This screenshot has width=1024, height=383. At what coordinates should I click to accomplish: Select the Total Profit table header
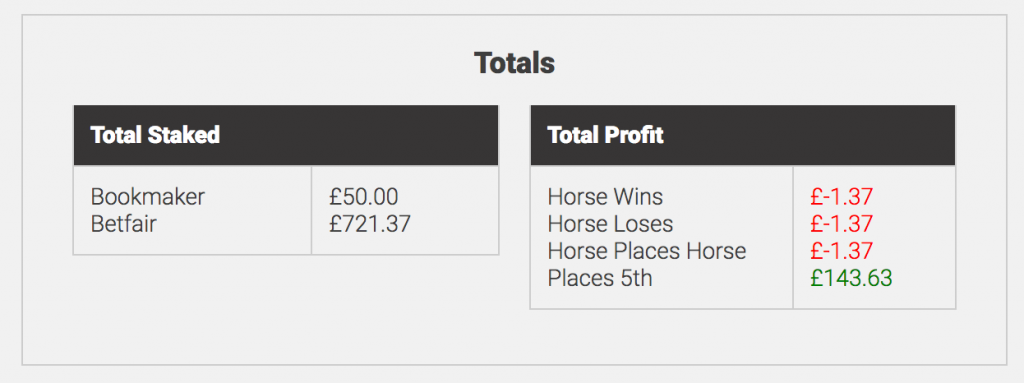[743, 135]
